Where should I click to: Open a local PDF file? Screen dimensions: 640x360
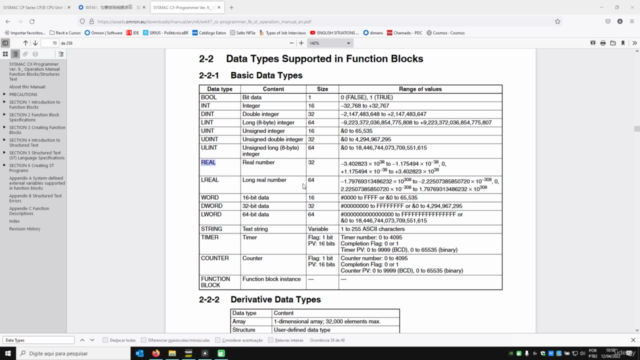pos(613,43)
